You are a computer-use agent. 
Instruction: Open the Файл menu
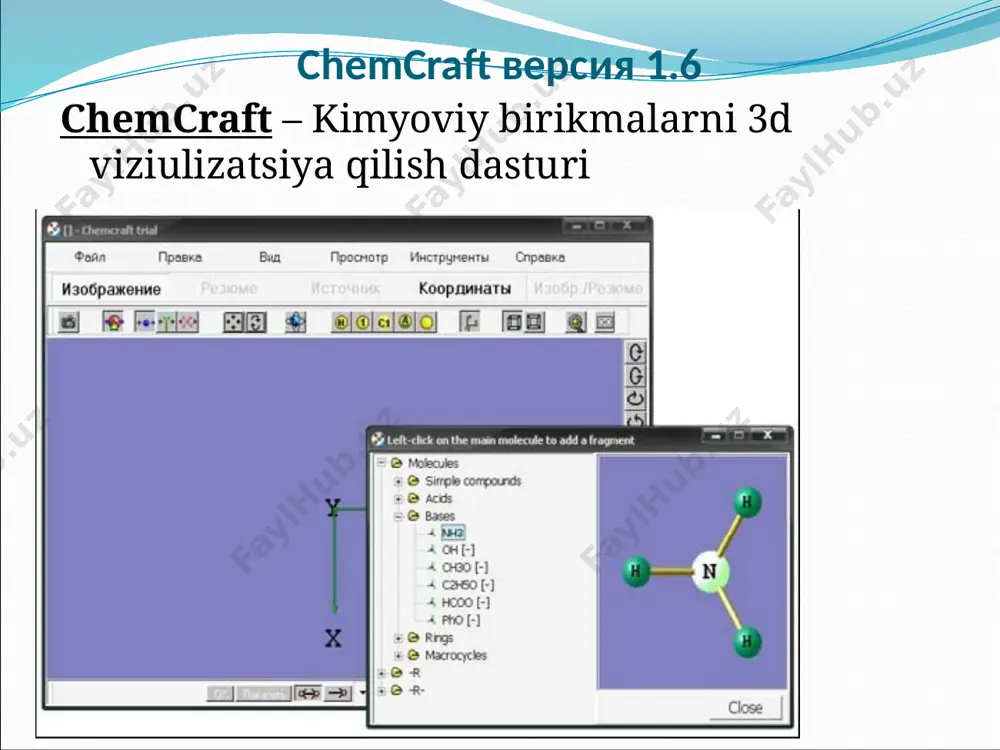[x=90, y=257]
